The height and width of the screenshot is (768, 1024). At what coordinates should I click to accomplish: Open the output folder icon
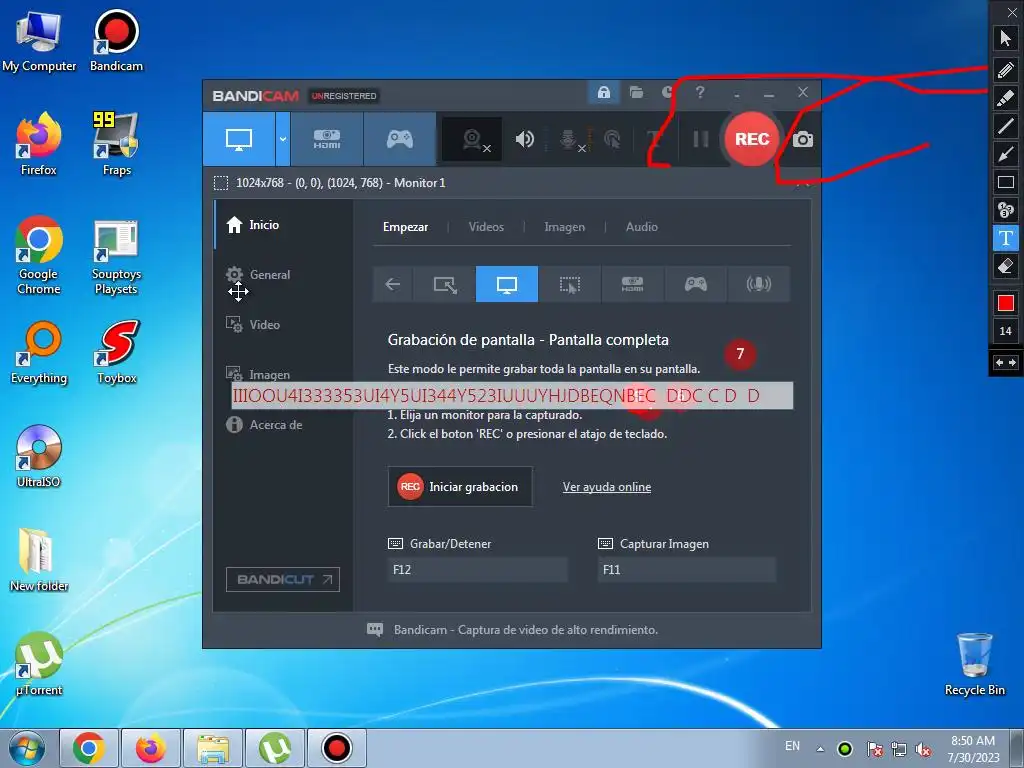click(x=636, y=93)
